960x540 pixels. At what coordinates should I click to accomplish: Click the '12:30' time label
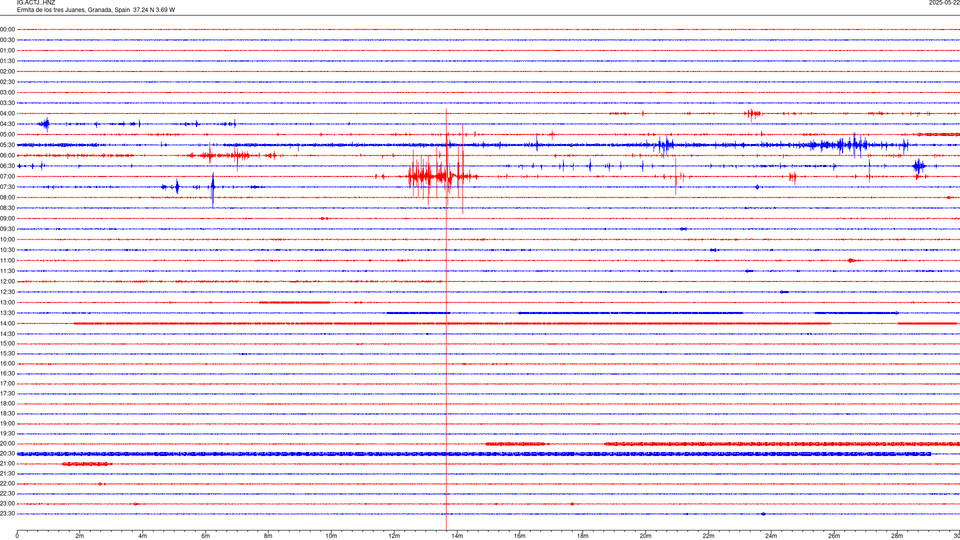pyautogui.click(x=7, y=292)
